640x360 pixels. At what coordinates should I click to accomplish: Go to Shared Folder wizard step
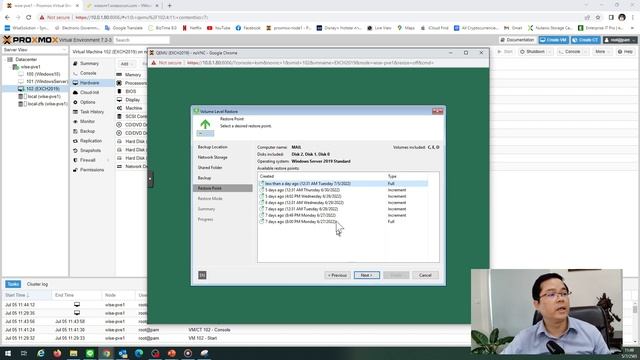pos(210,168)
